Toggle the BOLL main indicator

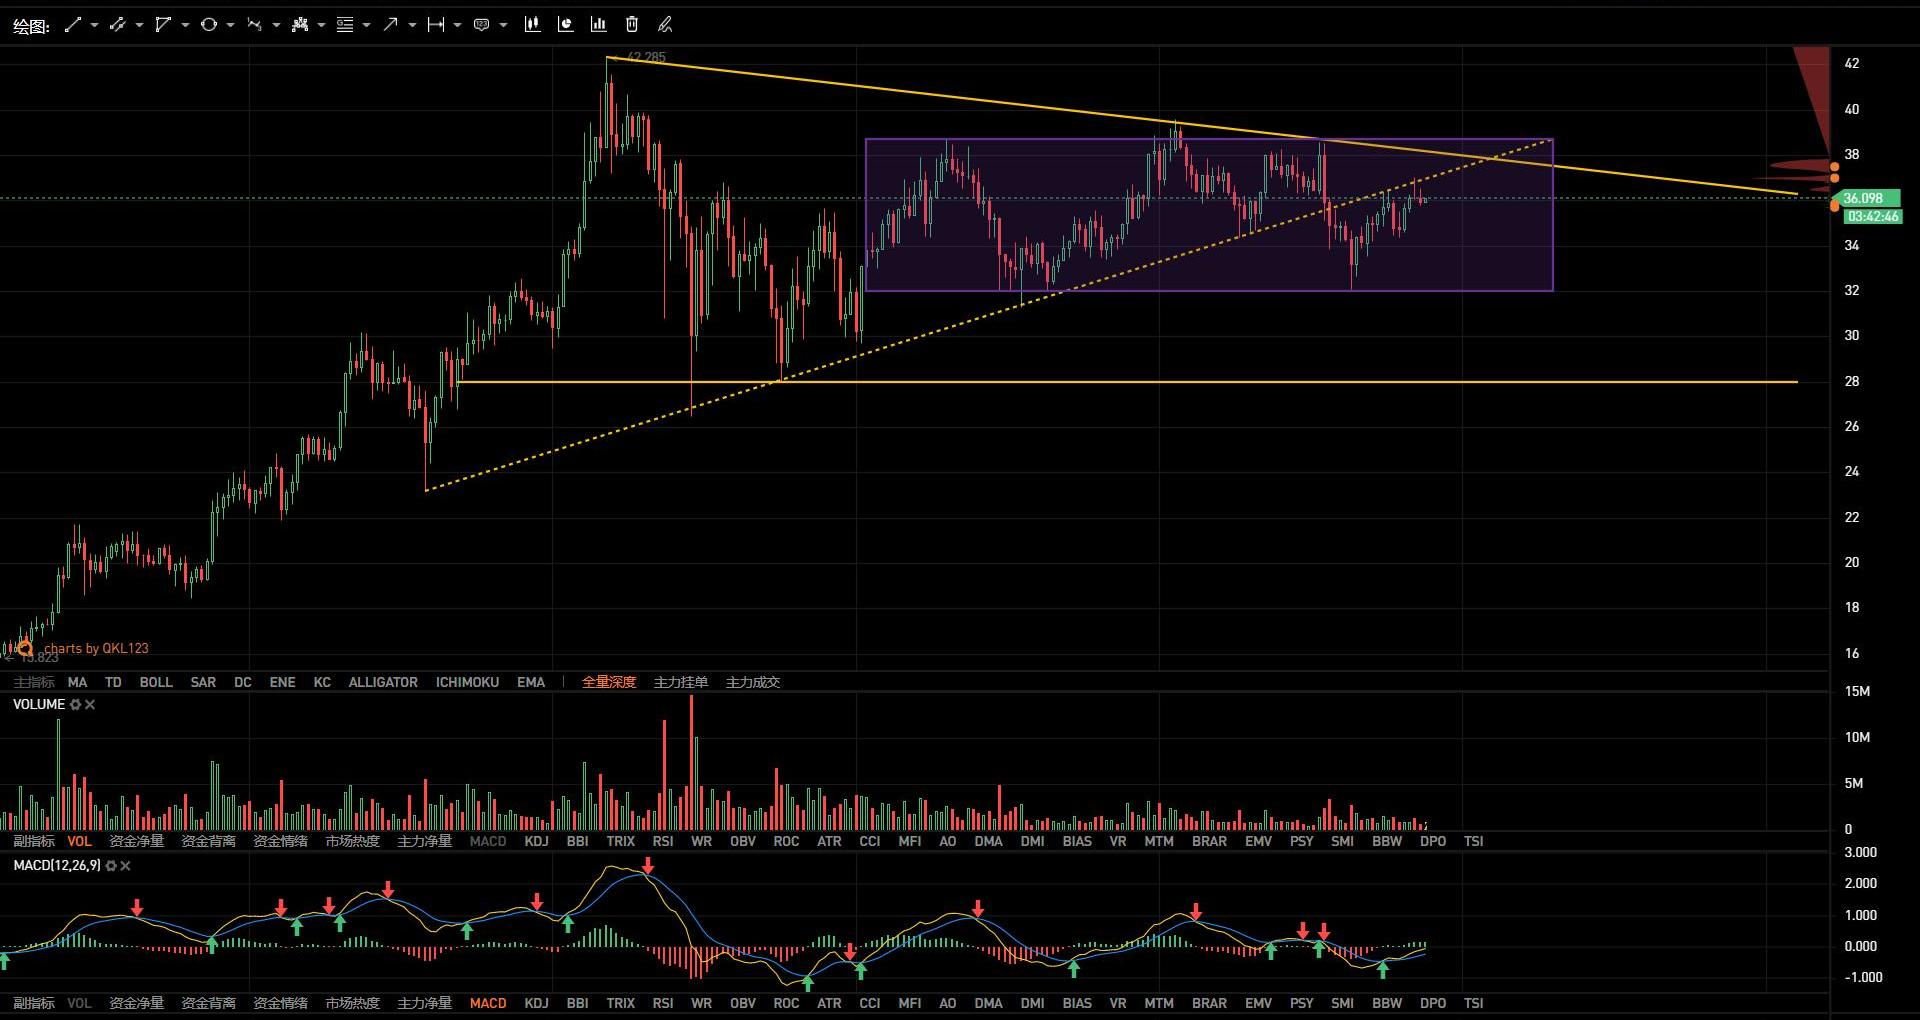pyautogui.click(x=155, y=682)
